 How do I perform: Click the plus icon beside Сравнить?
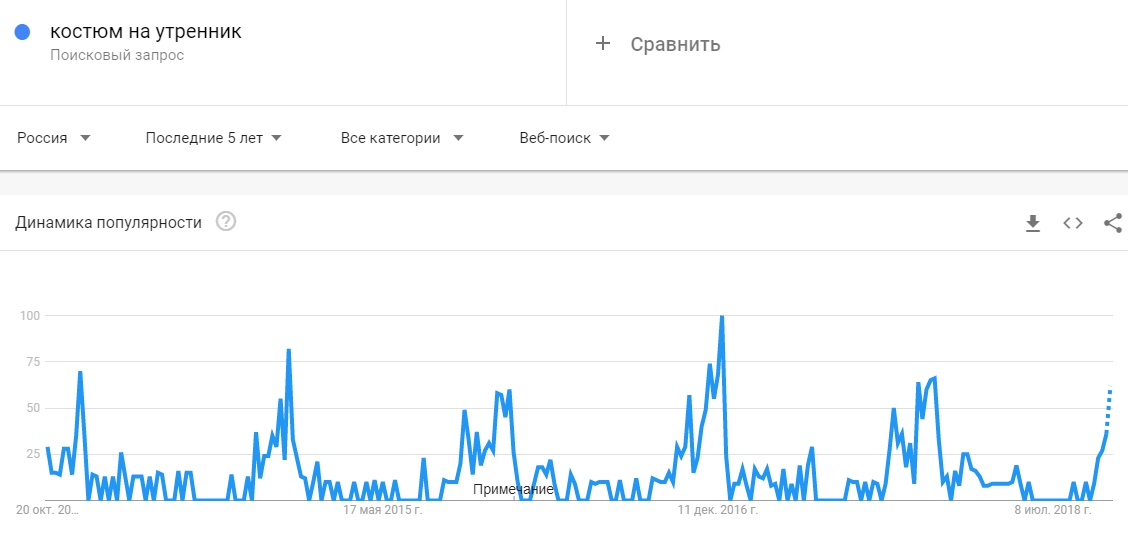pyautogui.click(x=602, y=44)
